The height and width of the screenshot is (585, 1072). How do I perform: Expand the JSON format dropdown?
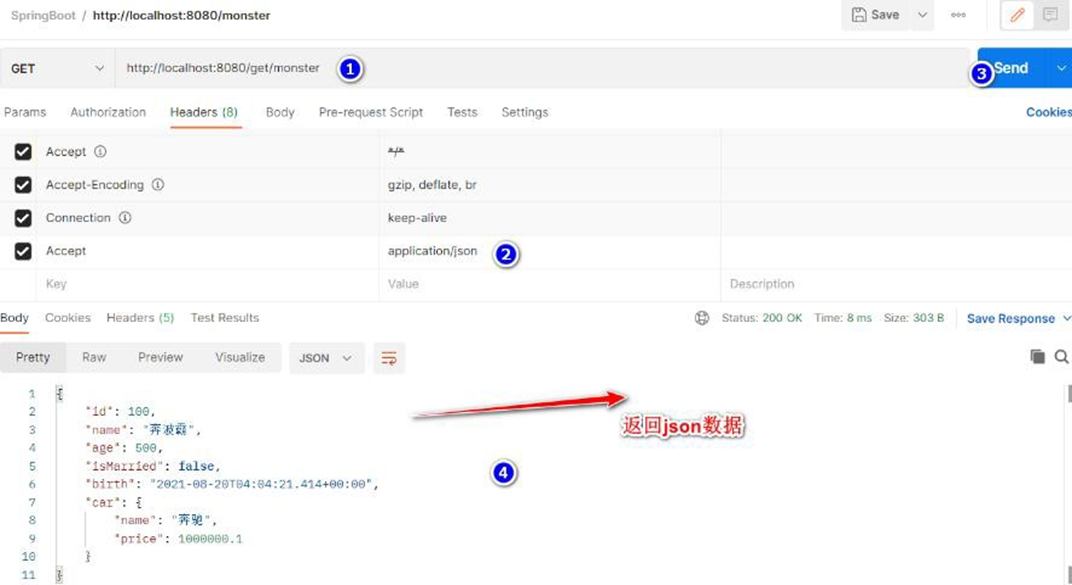pyautogui.click(x=326, y=358)
